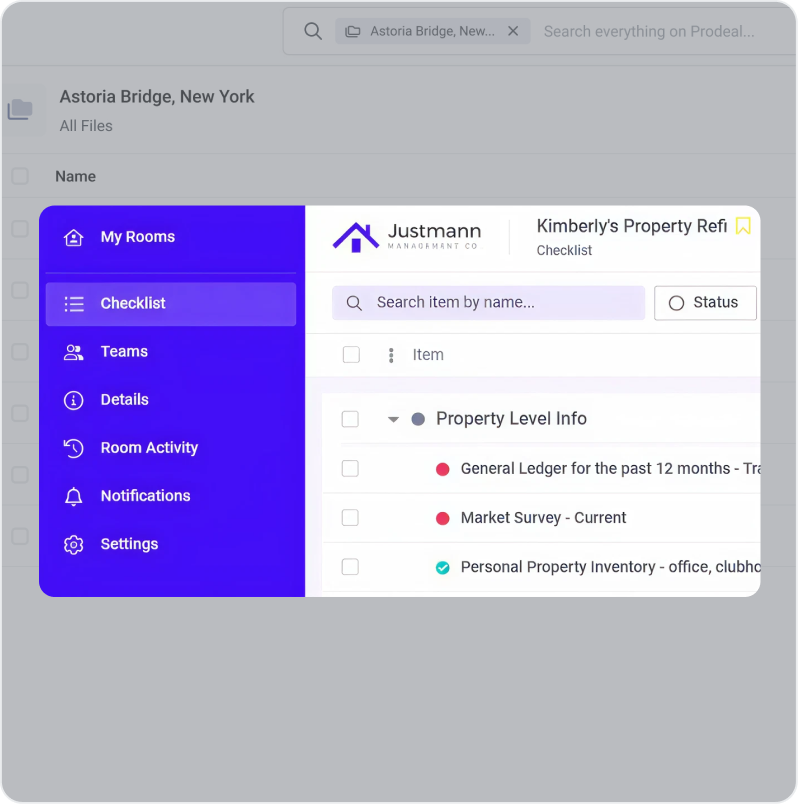The width and height of the screenshot is (798, 804).
Task: Go to Room Activity in the sidebar
Action: 149,448
